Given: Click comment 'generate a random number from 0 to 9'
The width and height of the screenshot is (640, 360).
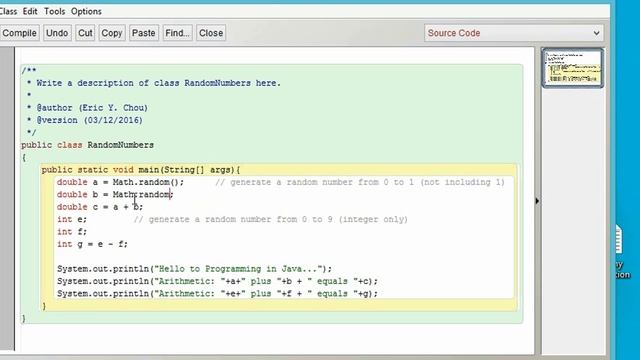Looking at the screenshot, I should [271, 219].
